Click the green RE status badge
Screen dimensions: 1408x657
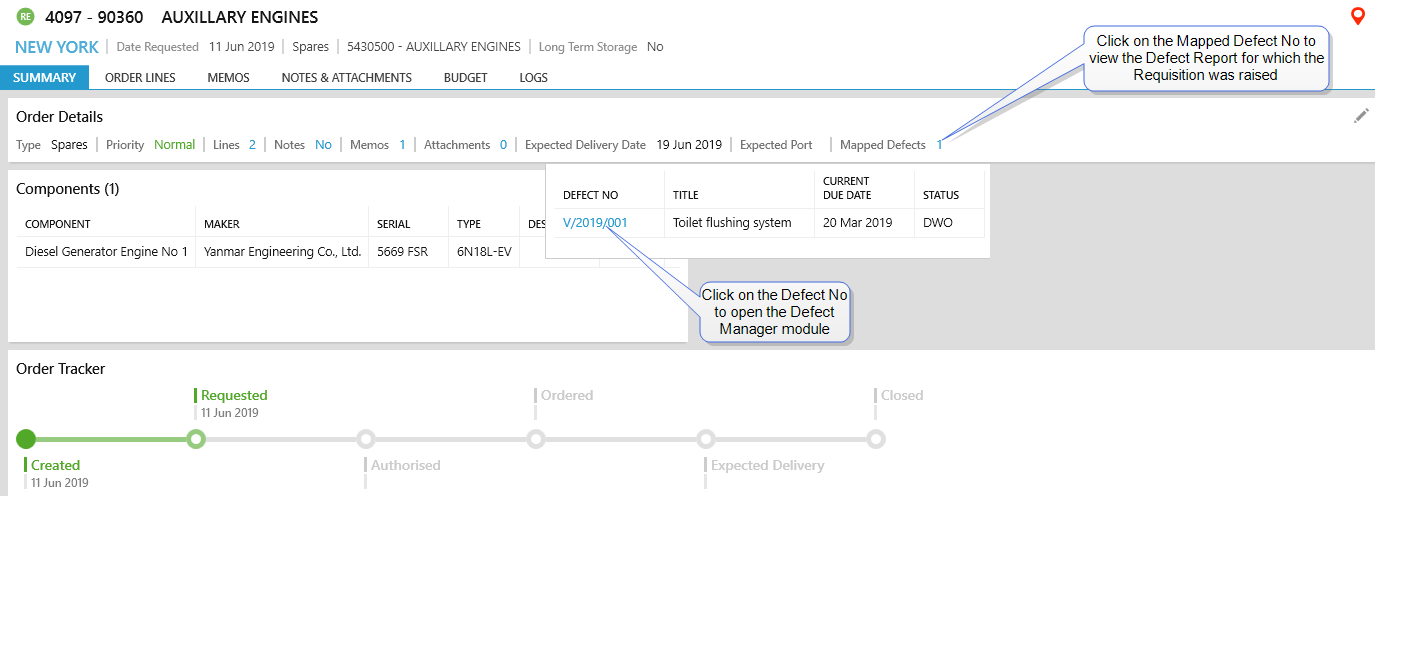(x=25, y=17)
